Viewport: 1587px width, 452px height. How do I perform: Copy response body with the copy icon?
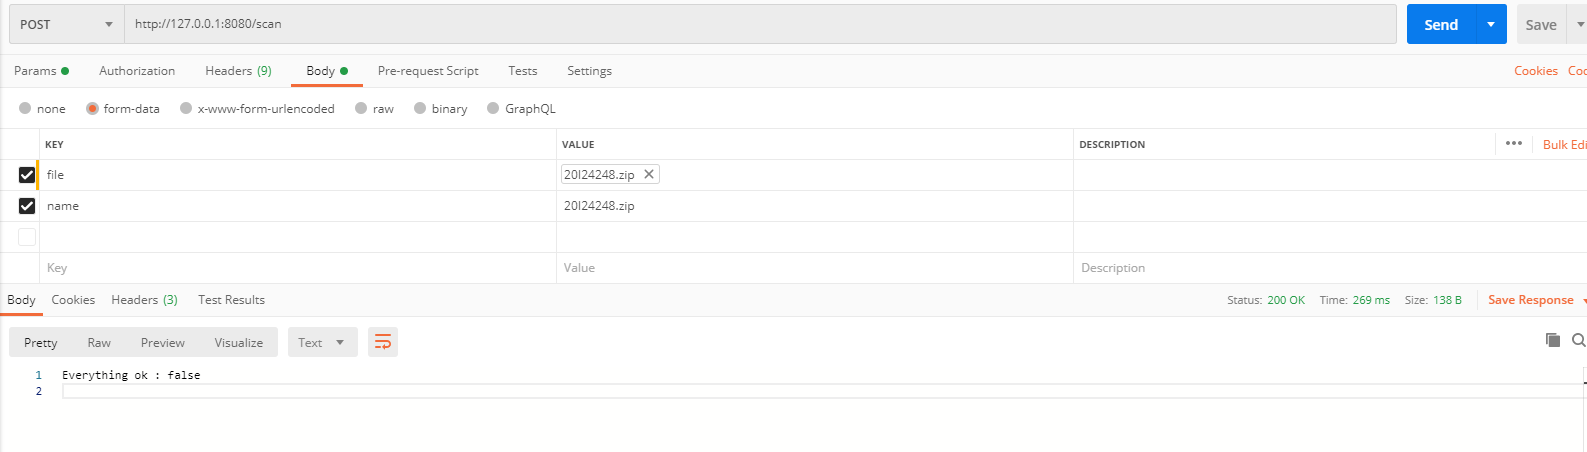coord(1553,341)
